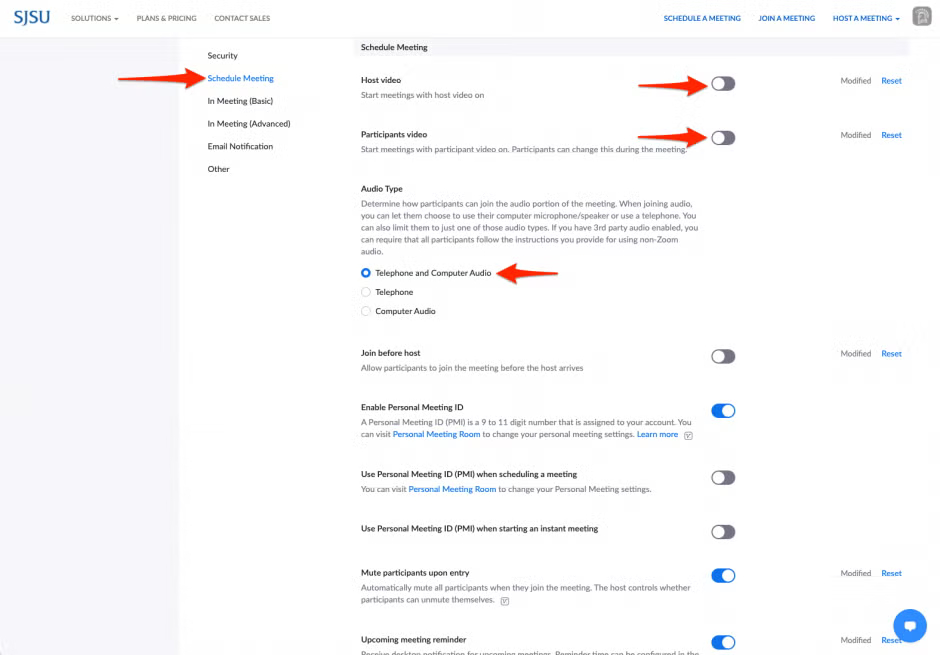This screenshot has height=655, width=940.
Task: Click Schedule a Meeting in header
Action: [702, 18]
